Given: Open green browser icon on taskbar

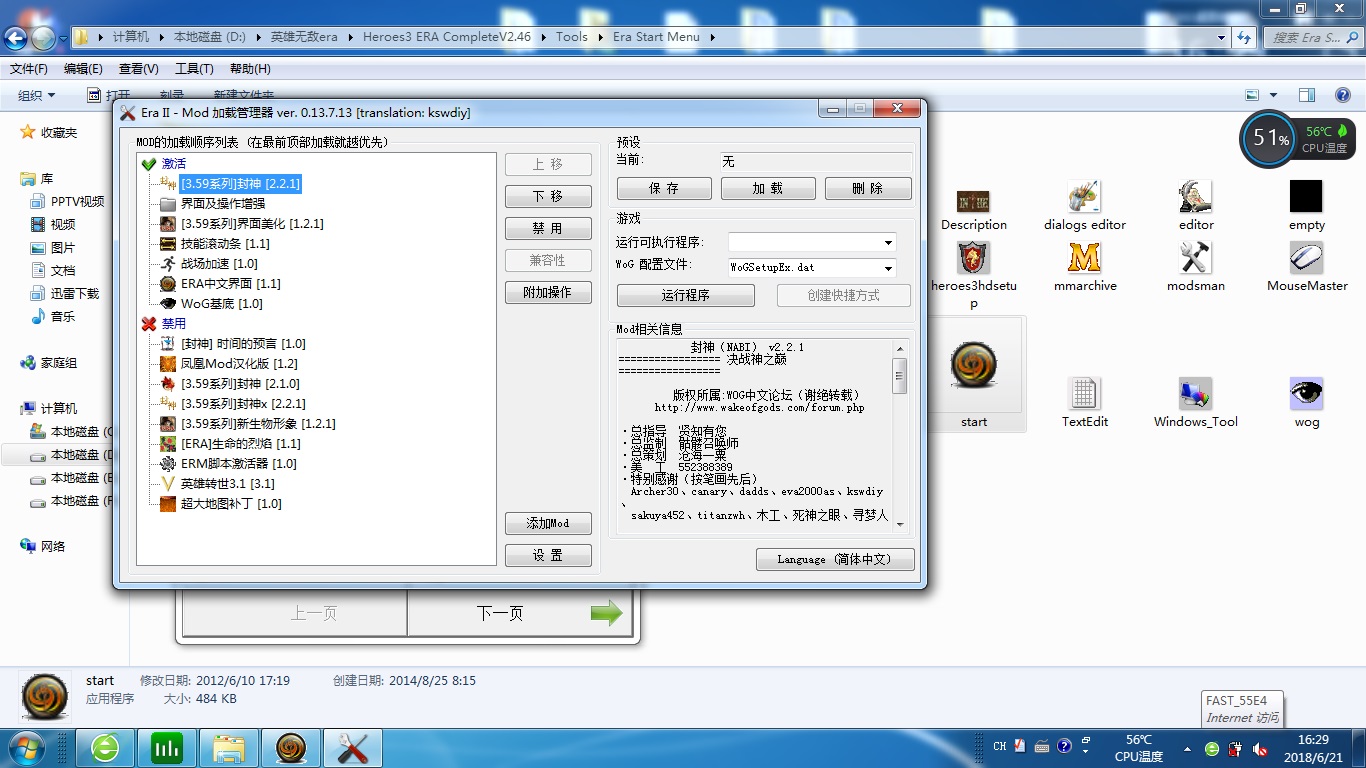Looking at the screenshot, I should 104,747.
